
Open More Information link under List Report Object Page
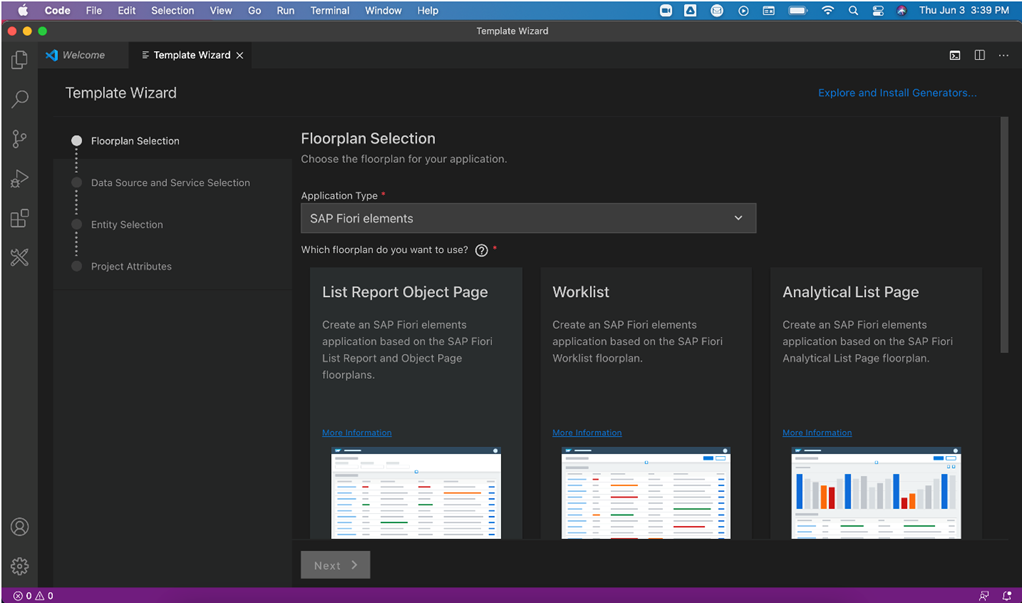357,433
